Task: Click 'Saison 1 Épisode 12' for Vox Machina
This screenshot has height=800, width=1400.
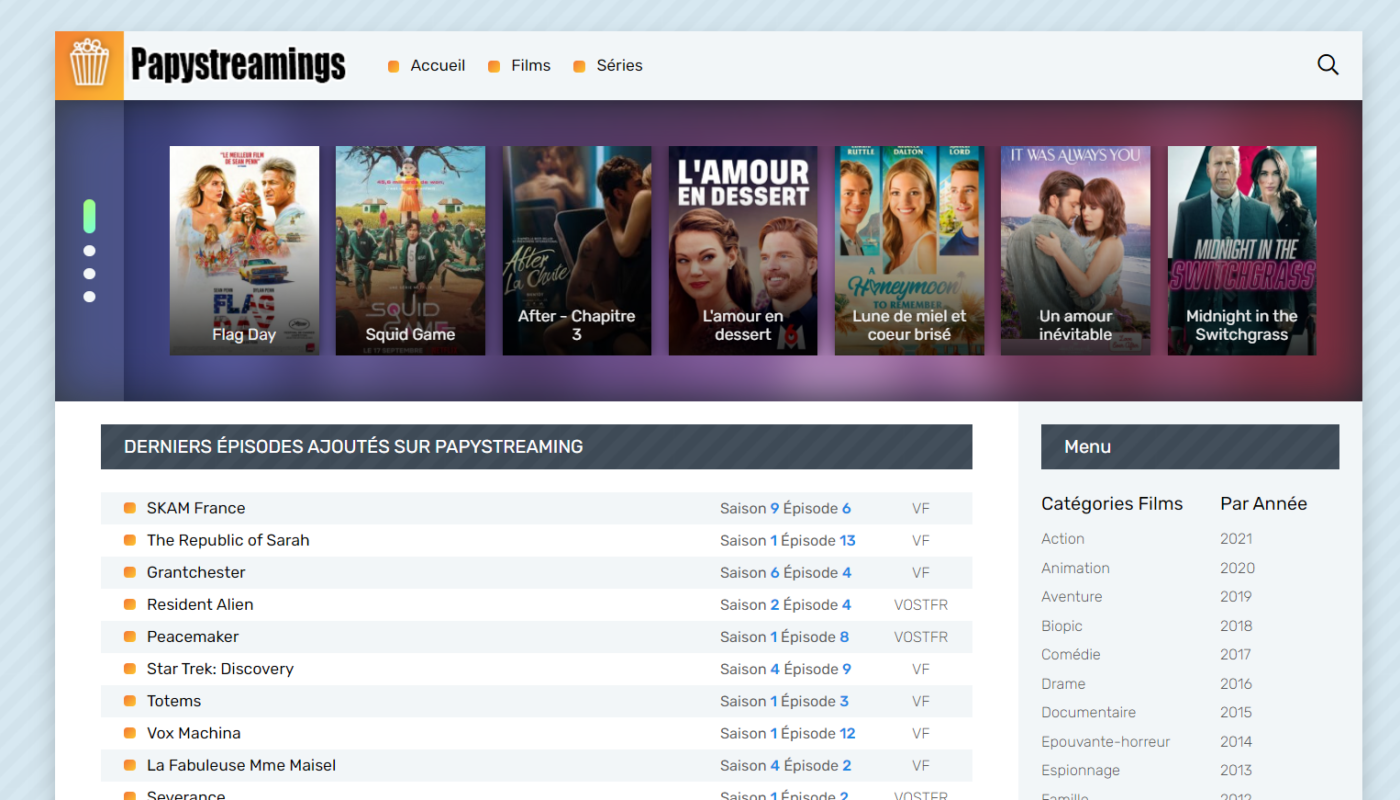Action: click(x=788, y=733)
